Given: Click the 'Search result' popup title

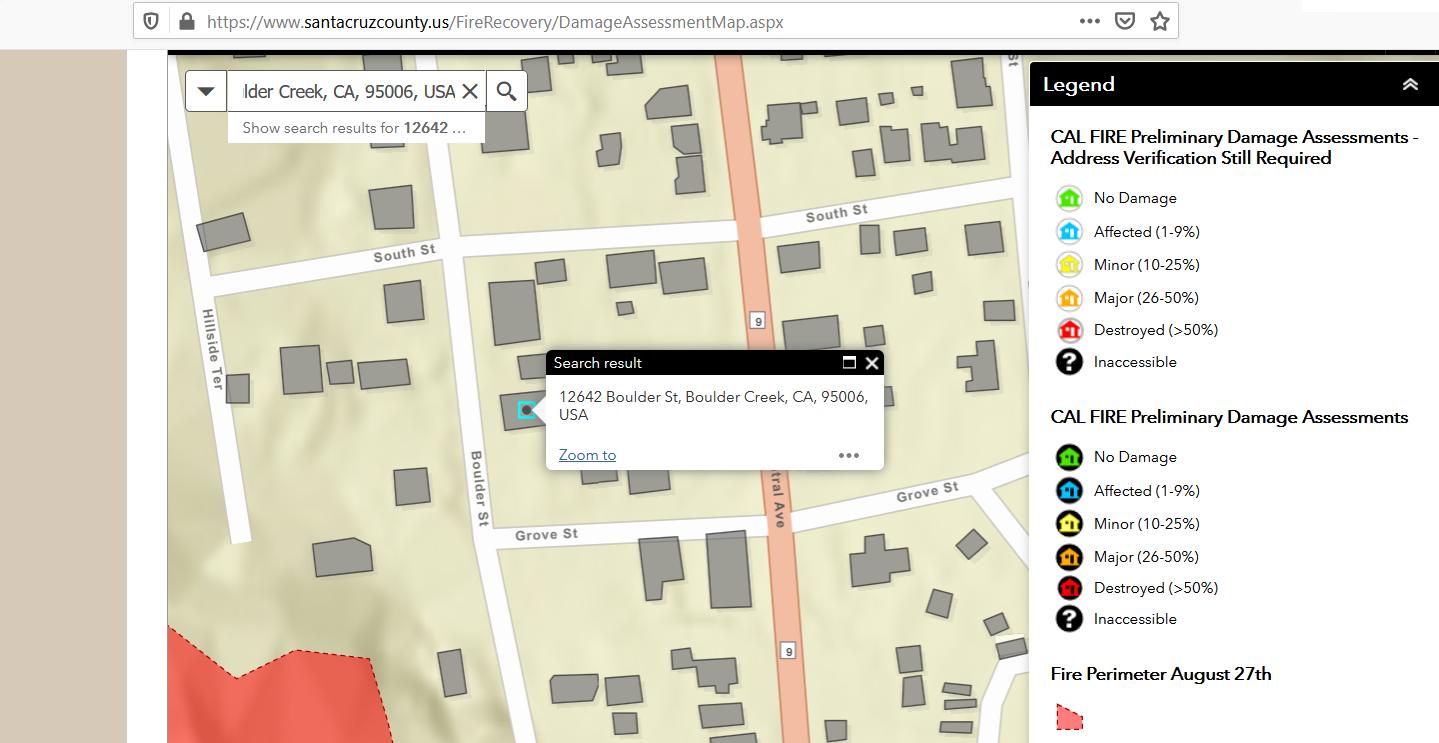Looking at the screenshot, I should [x=598, y=363].
